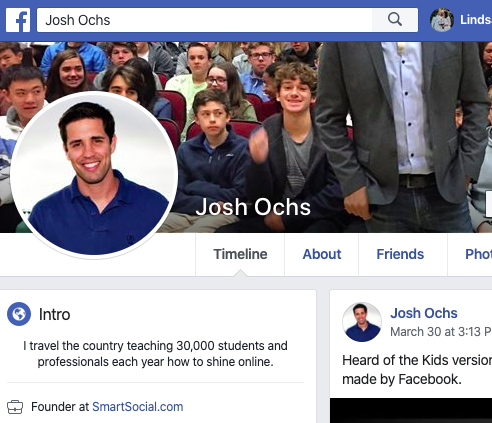The image size is (492, 423).
Task: Open the Friends tab
Action: tap(400, 254)
